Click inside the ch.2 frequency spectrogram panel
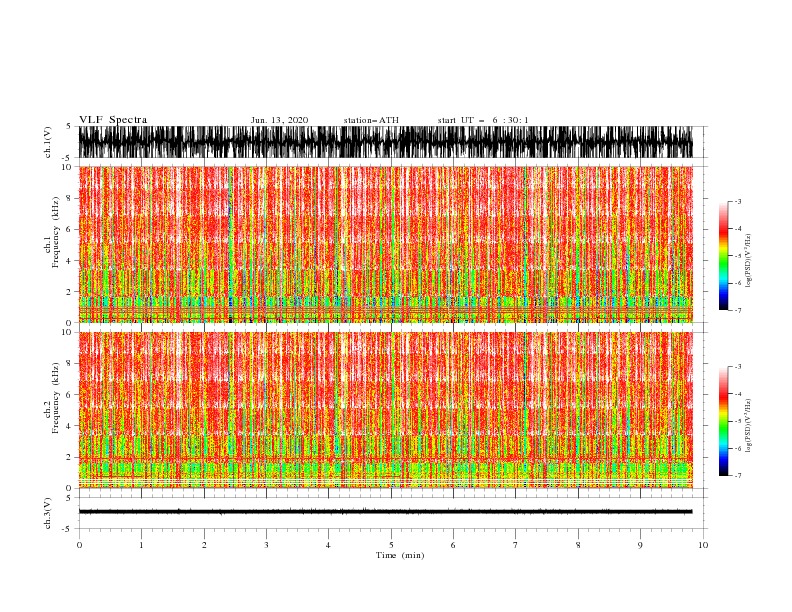This screenshot has height=612, width=792. click(385, 410)
